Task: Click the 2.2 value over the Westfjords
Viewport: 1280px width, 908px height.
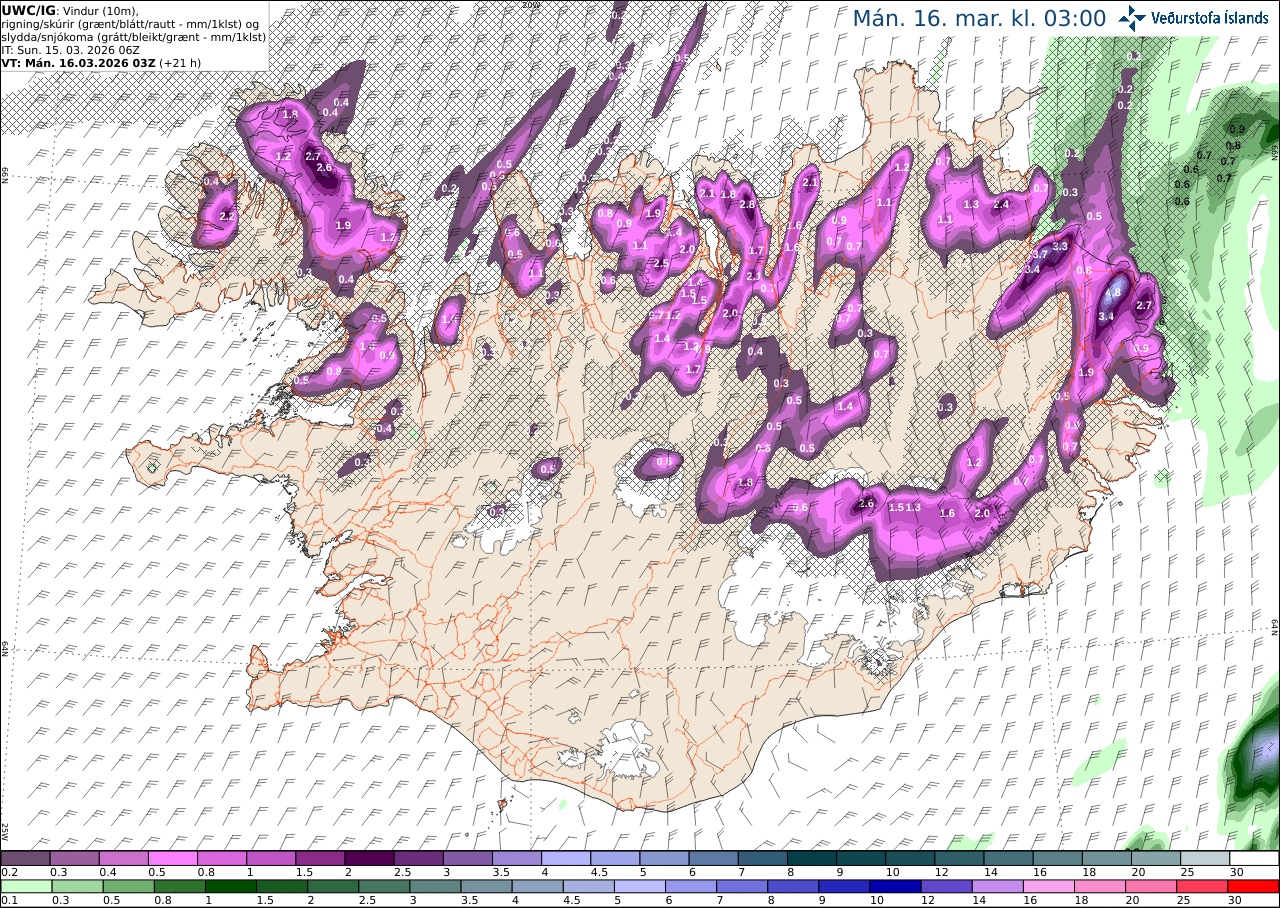Action: pos(227,216)
